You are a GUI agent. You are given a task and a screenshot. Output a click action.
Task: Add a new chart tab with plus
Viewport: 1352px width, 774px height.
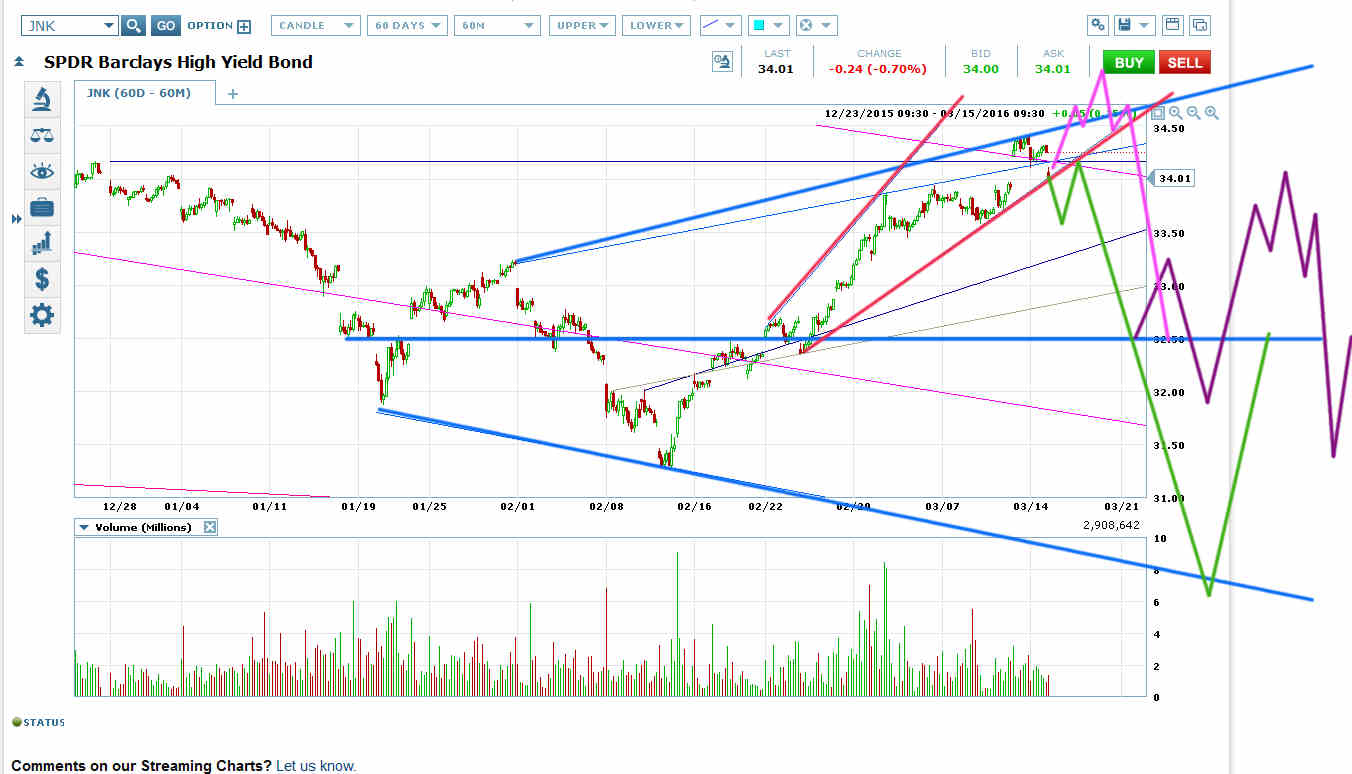click(233, 94)
